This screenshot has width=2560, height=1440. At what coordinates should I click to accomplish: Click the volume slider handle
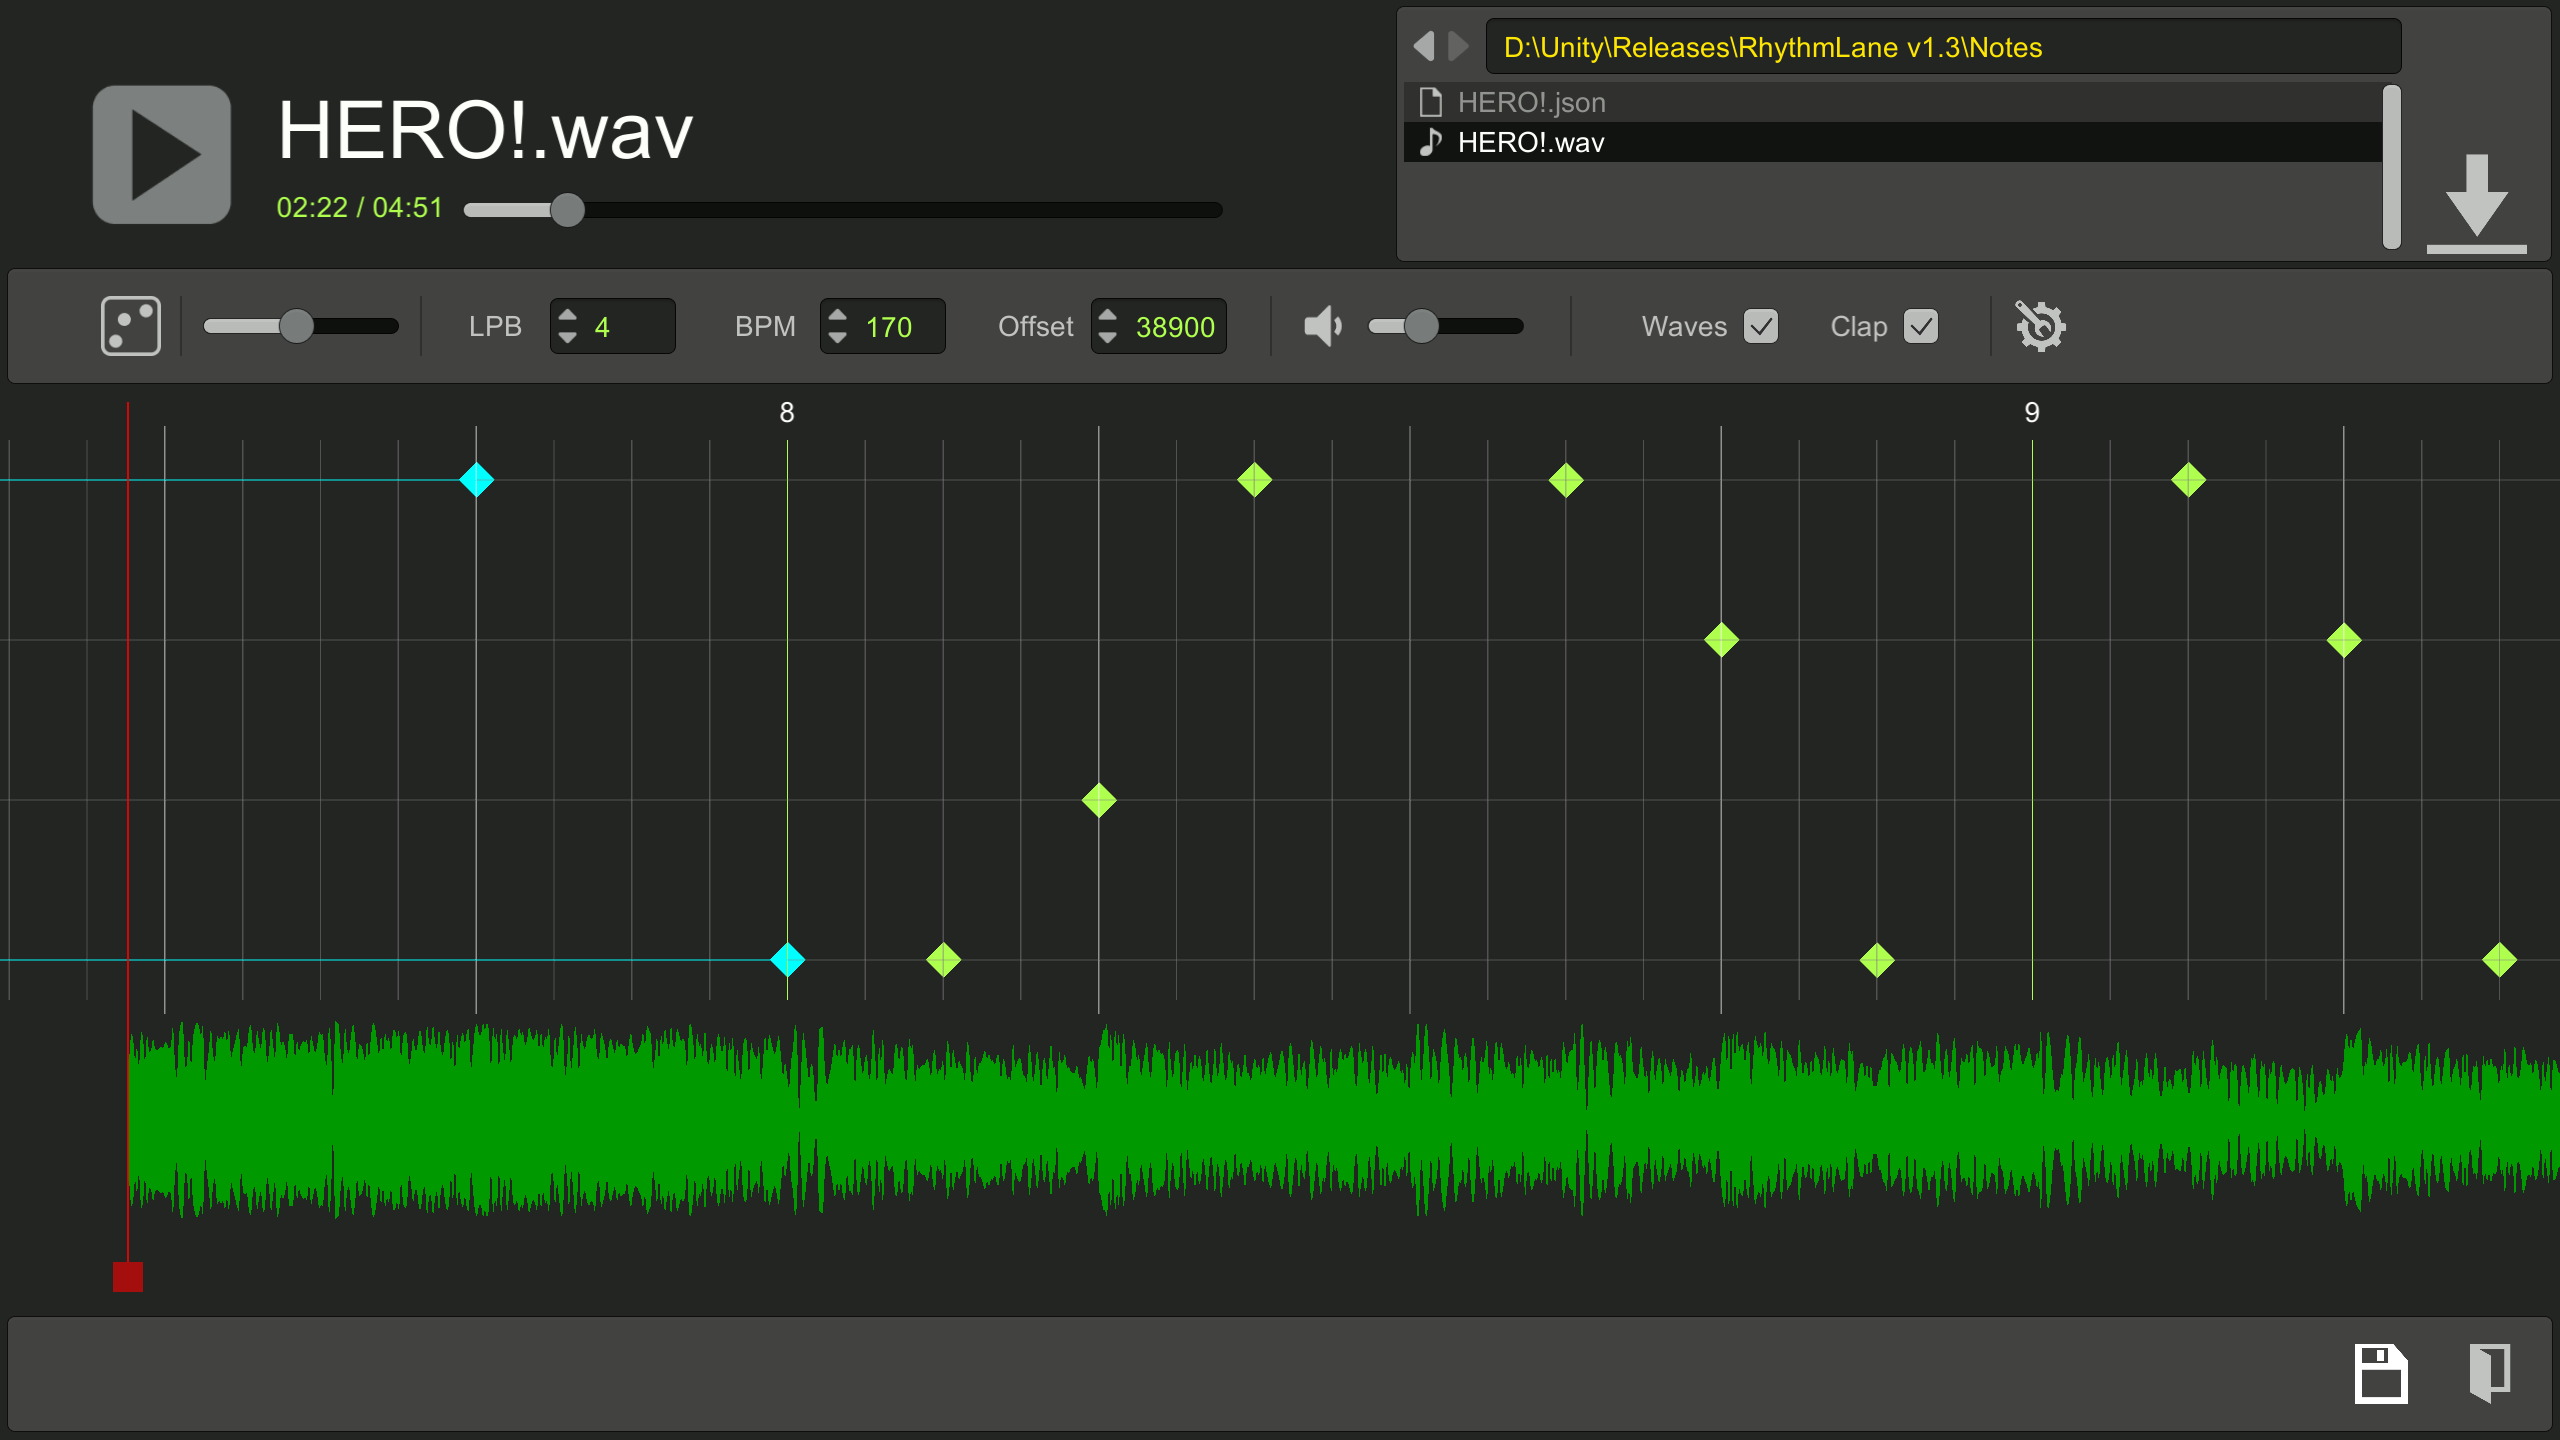coord(1421,326)
